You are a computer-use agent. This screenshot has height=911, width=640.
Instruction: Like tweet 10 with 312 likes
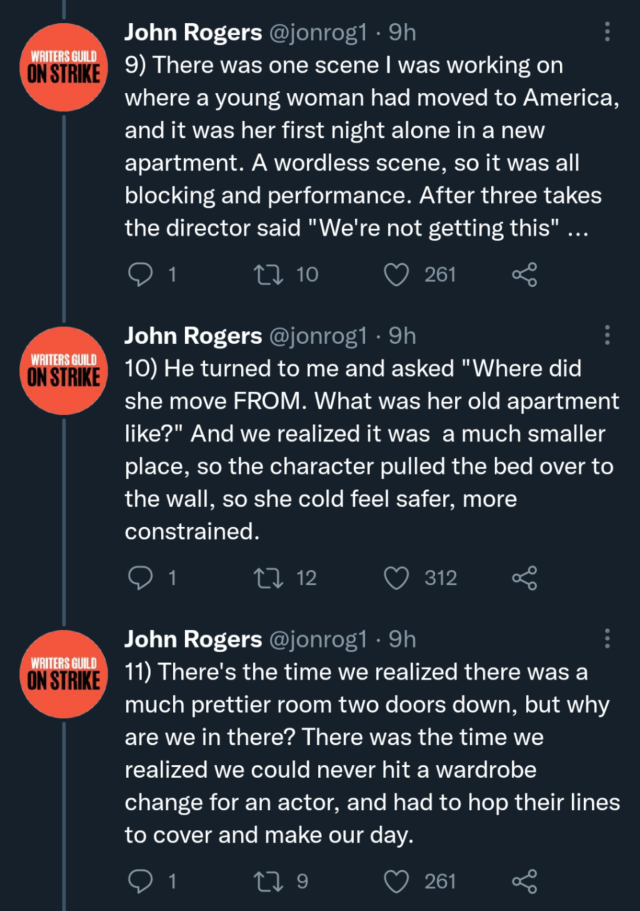397,577
